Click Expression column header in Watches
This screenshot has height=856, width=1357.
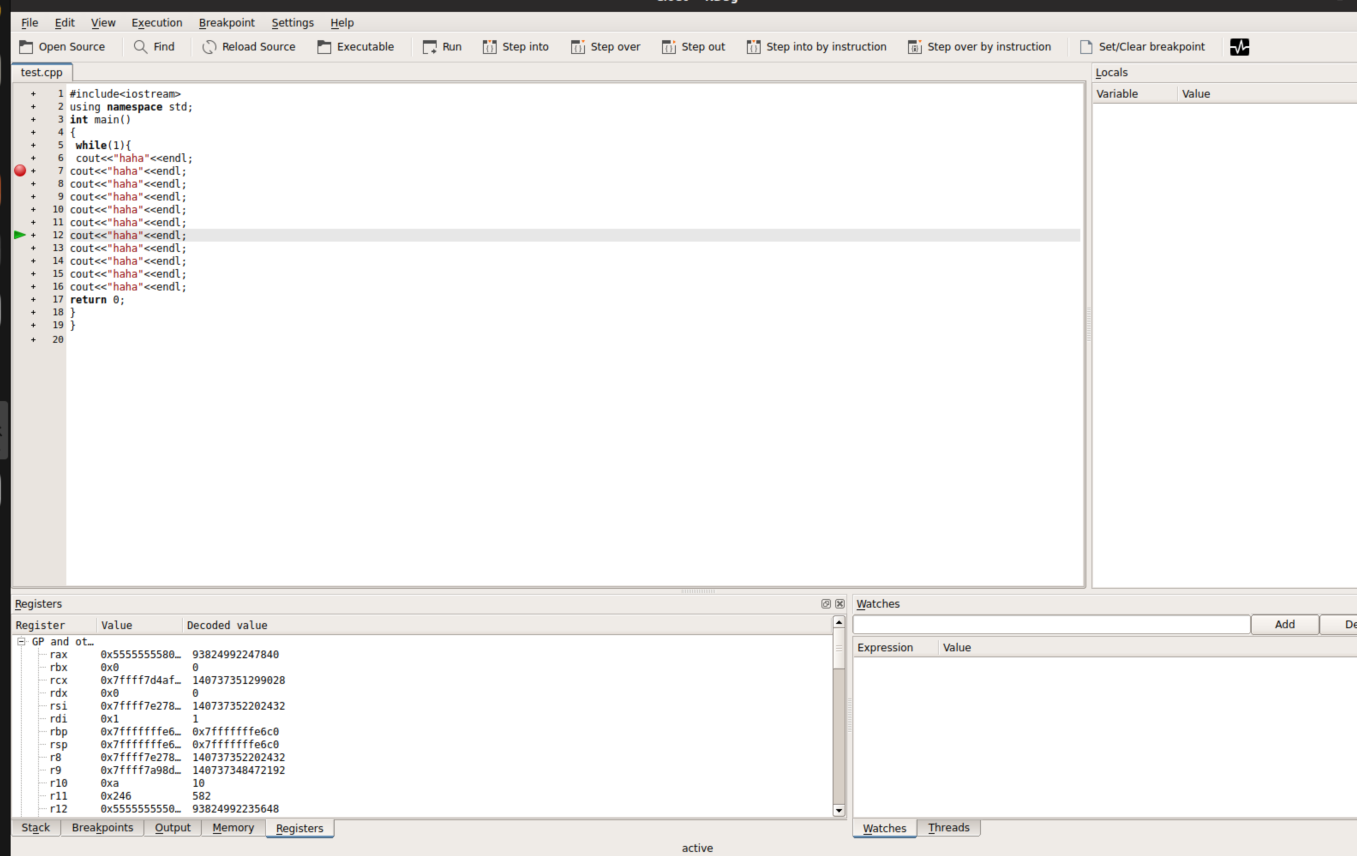click(x=896, y=648)
